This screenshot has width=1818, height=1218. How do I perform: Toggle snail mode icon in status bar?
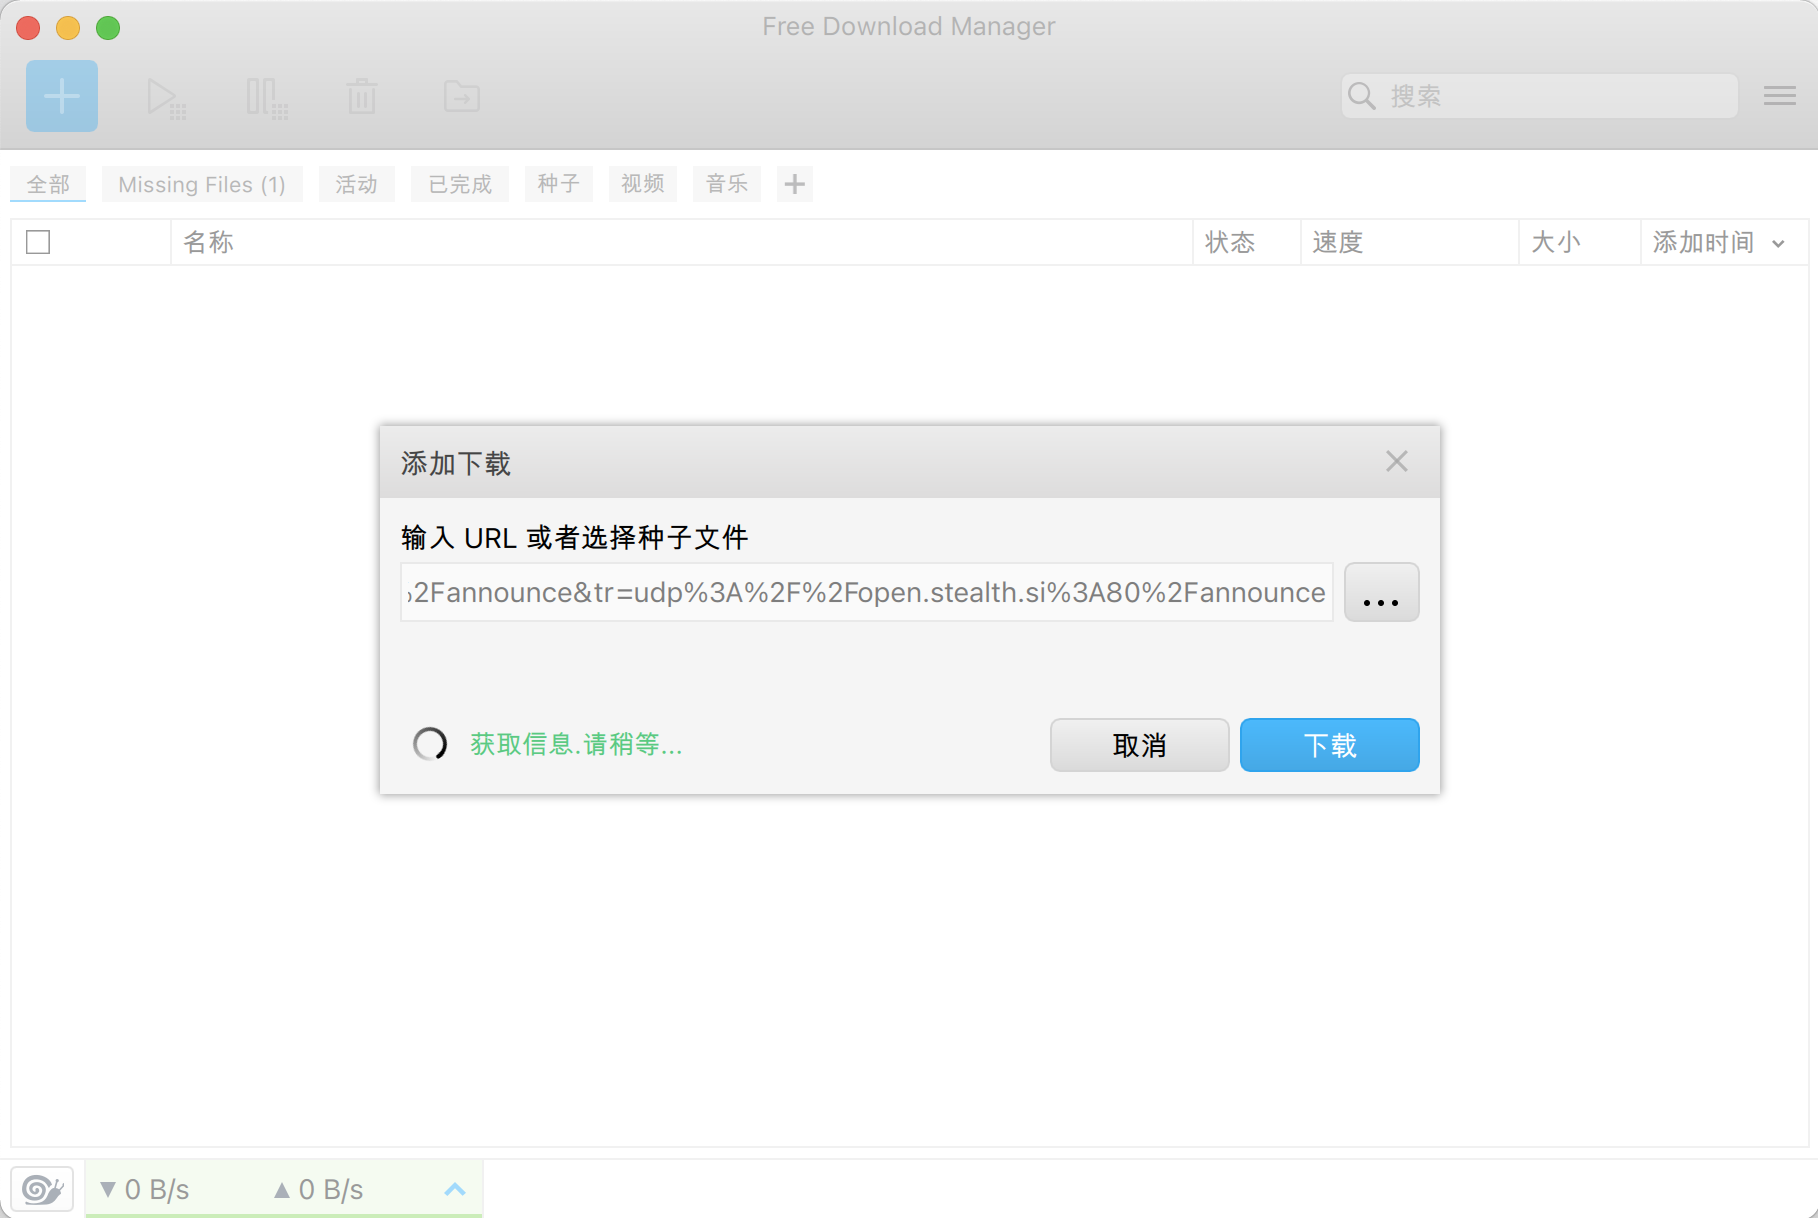[42, 1189]
